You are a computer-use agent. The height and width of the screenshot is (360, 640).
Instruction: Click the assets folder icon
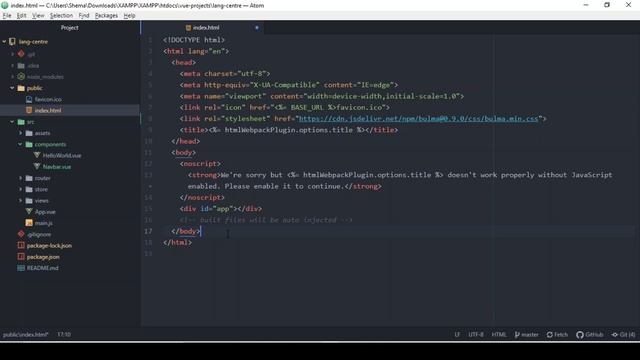coord(29,133)
